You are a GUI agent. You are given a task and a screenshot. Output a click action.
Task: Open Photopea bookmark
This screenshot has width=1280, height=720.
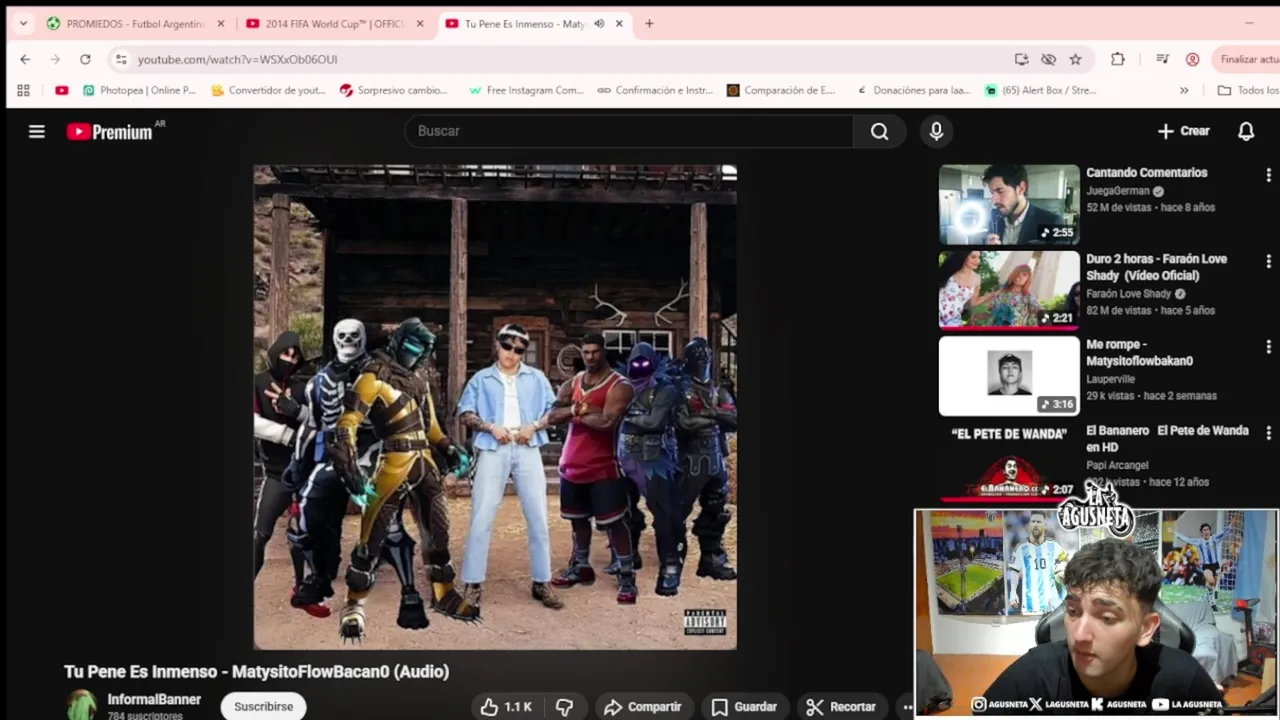(x=139, y=90)
